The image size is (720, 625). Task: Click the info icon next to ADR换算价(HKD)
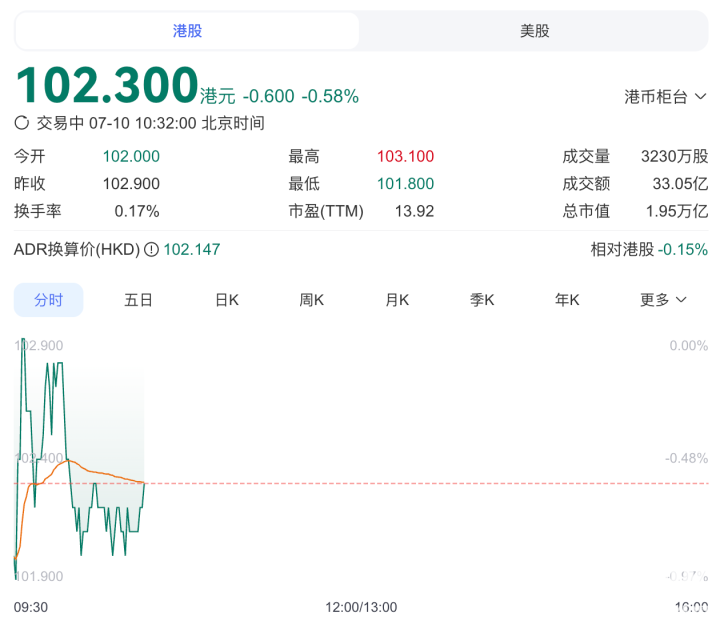pos(151,249)
